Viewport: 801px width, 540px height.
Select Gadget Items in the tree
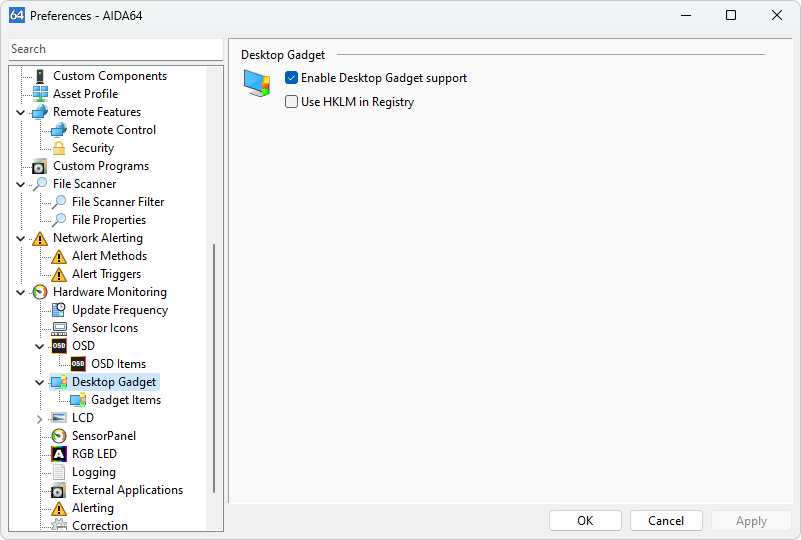point(125,400)
